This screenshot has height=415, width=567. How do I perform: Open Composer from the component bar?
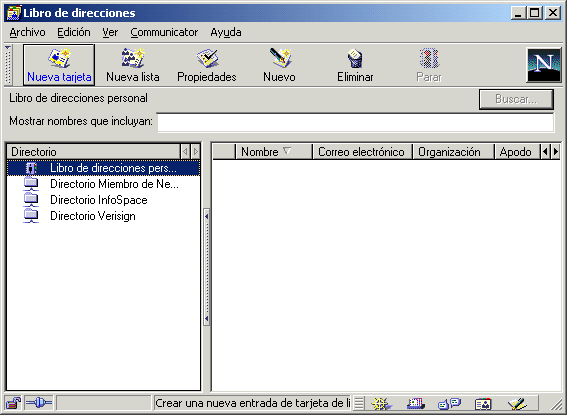pos(517,403)
